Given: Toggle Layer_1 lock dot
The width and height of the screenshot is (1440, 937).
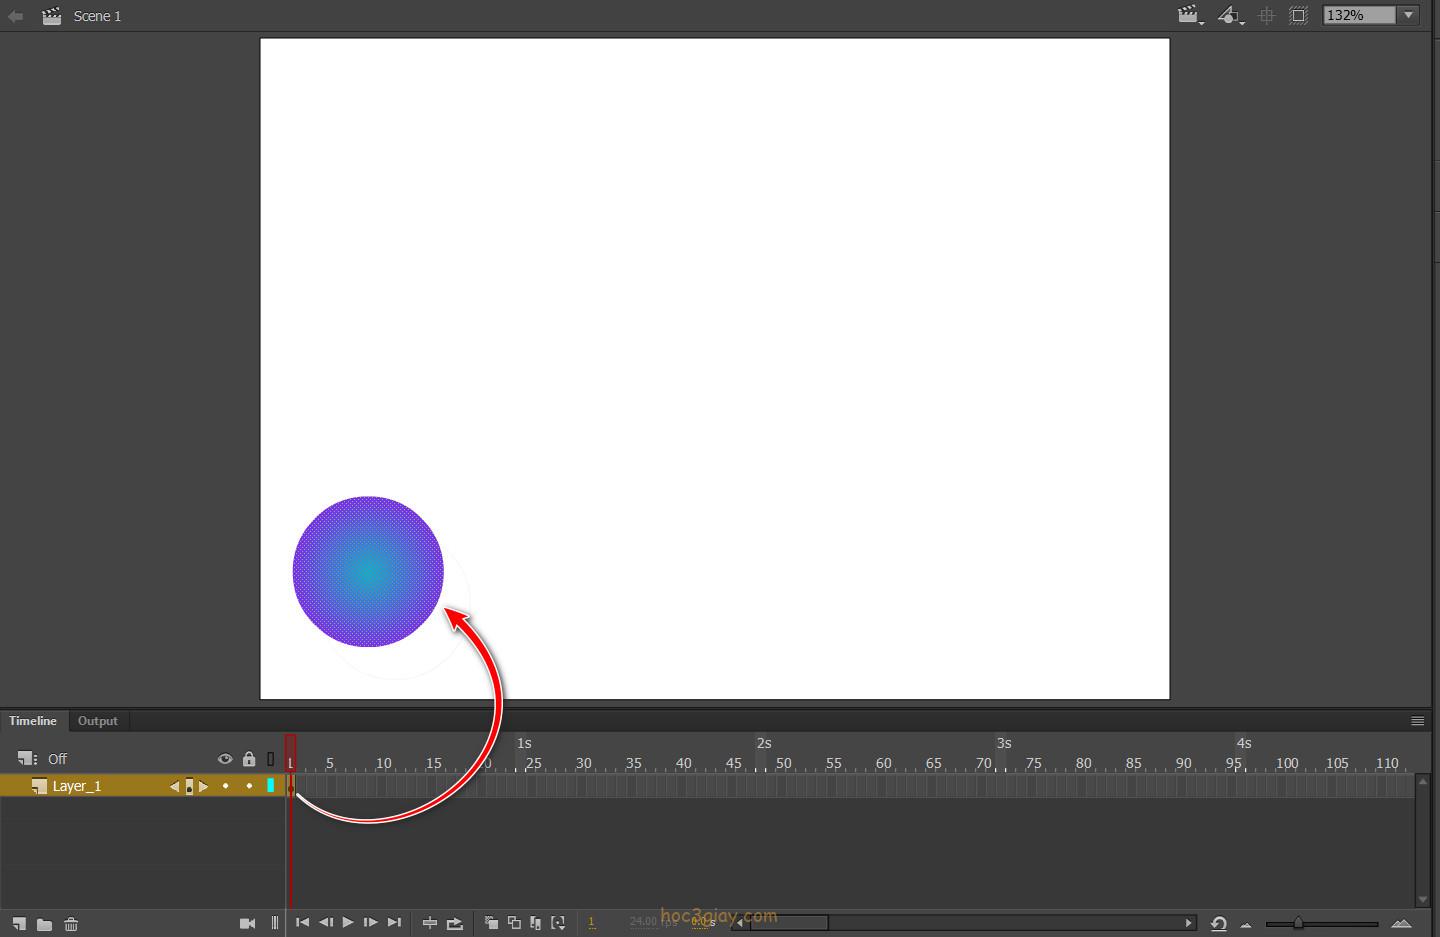Looking at the screenshot, I should [249, 786].
